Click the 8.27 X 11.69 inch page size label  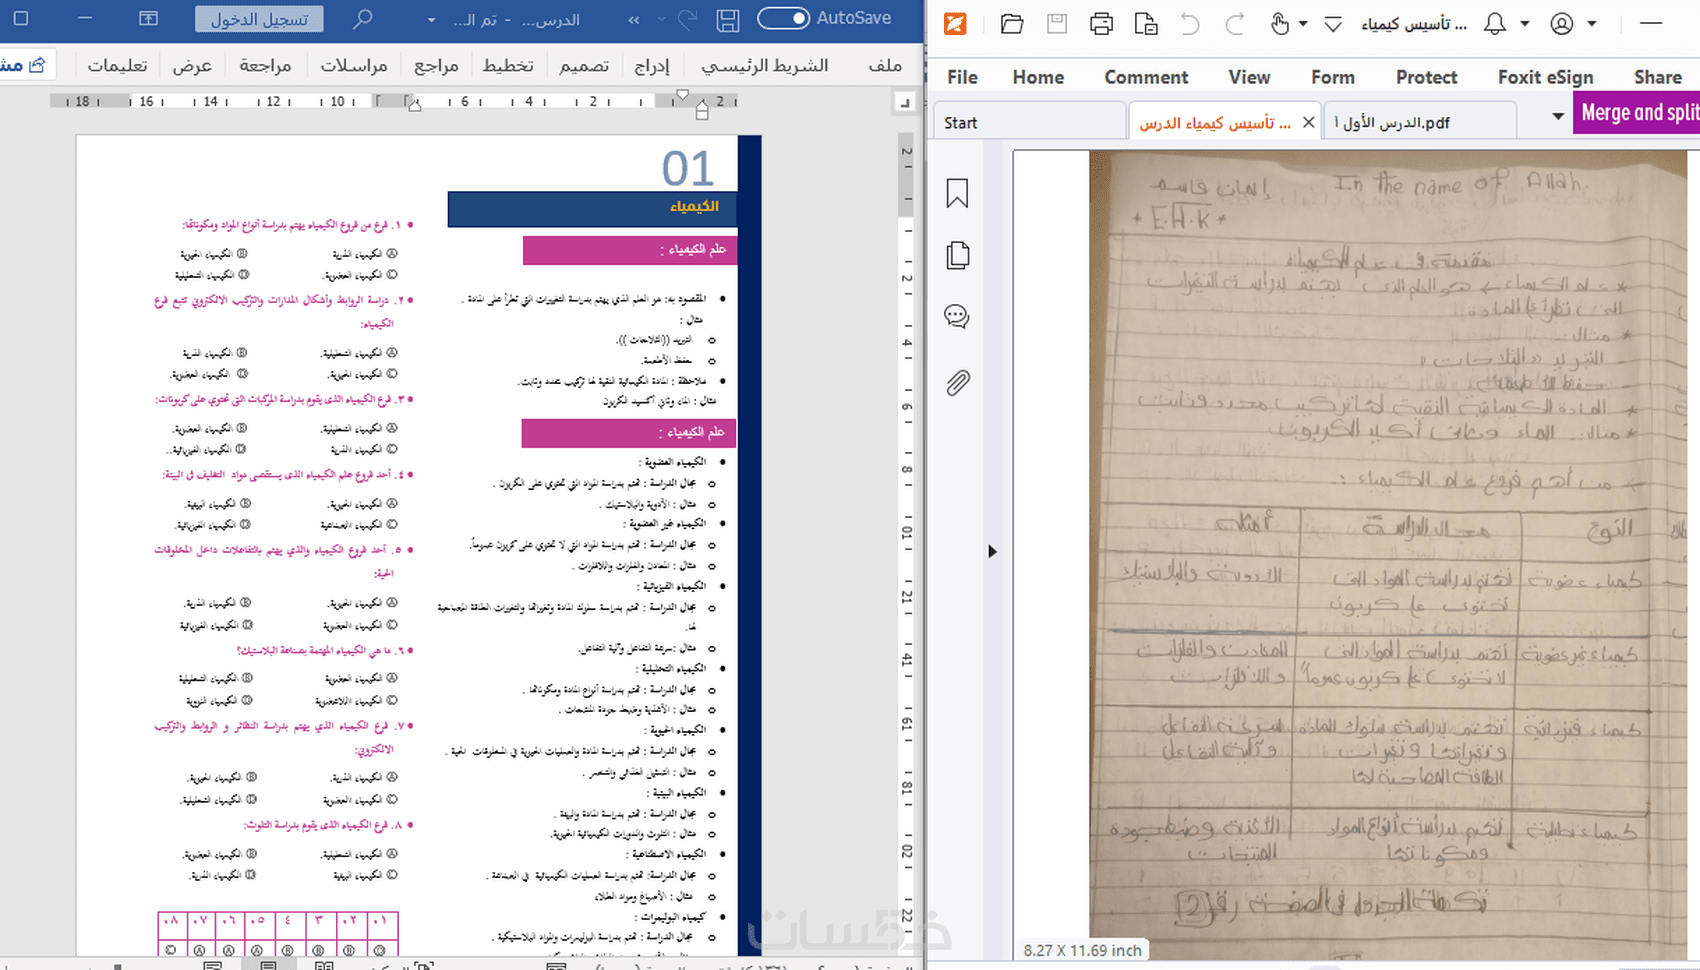[x=1082, y=951]
